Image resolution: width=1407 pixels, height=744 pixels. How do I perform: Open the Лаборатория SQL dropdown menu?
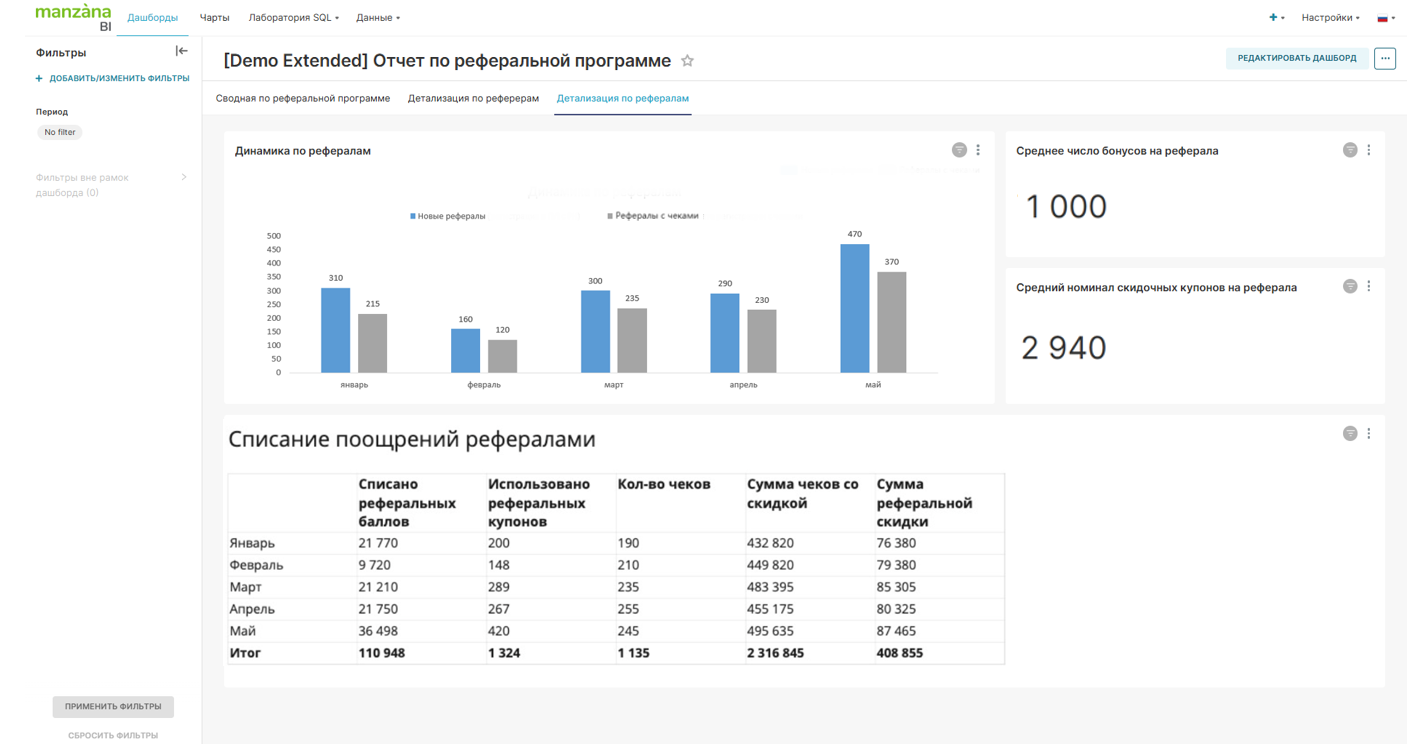coord(293,18)
